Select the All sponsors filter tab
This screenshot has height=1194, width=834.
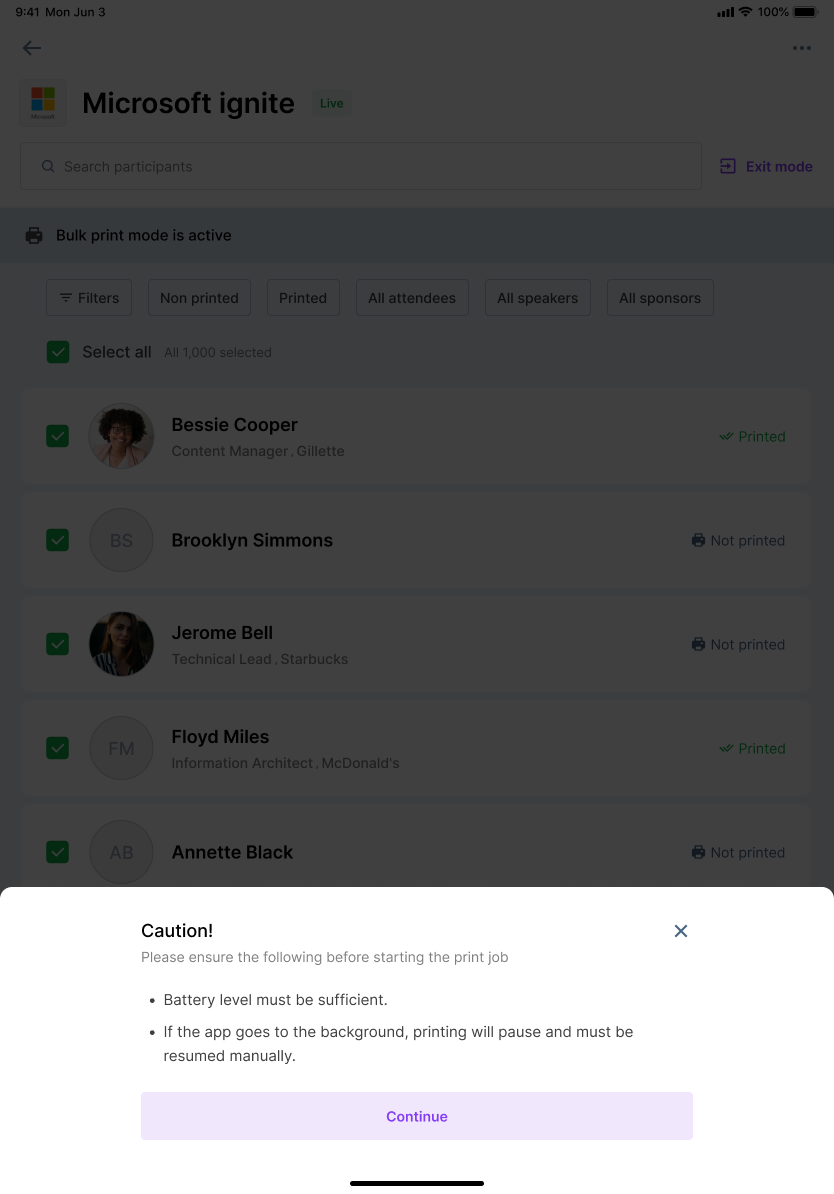point(660,298)
